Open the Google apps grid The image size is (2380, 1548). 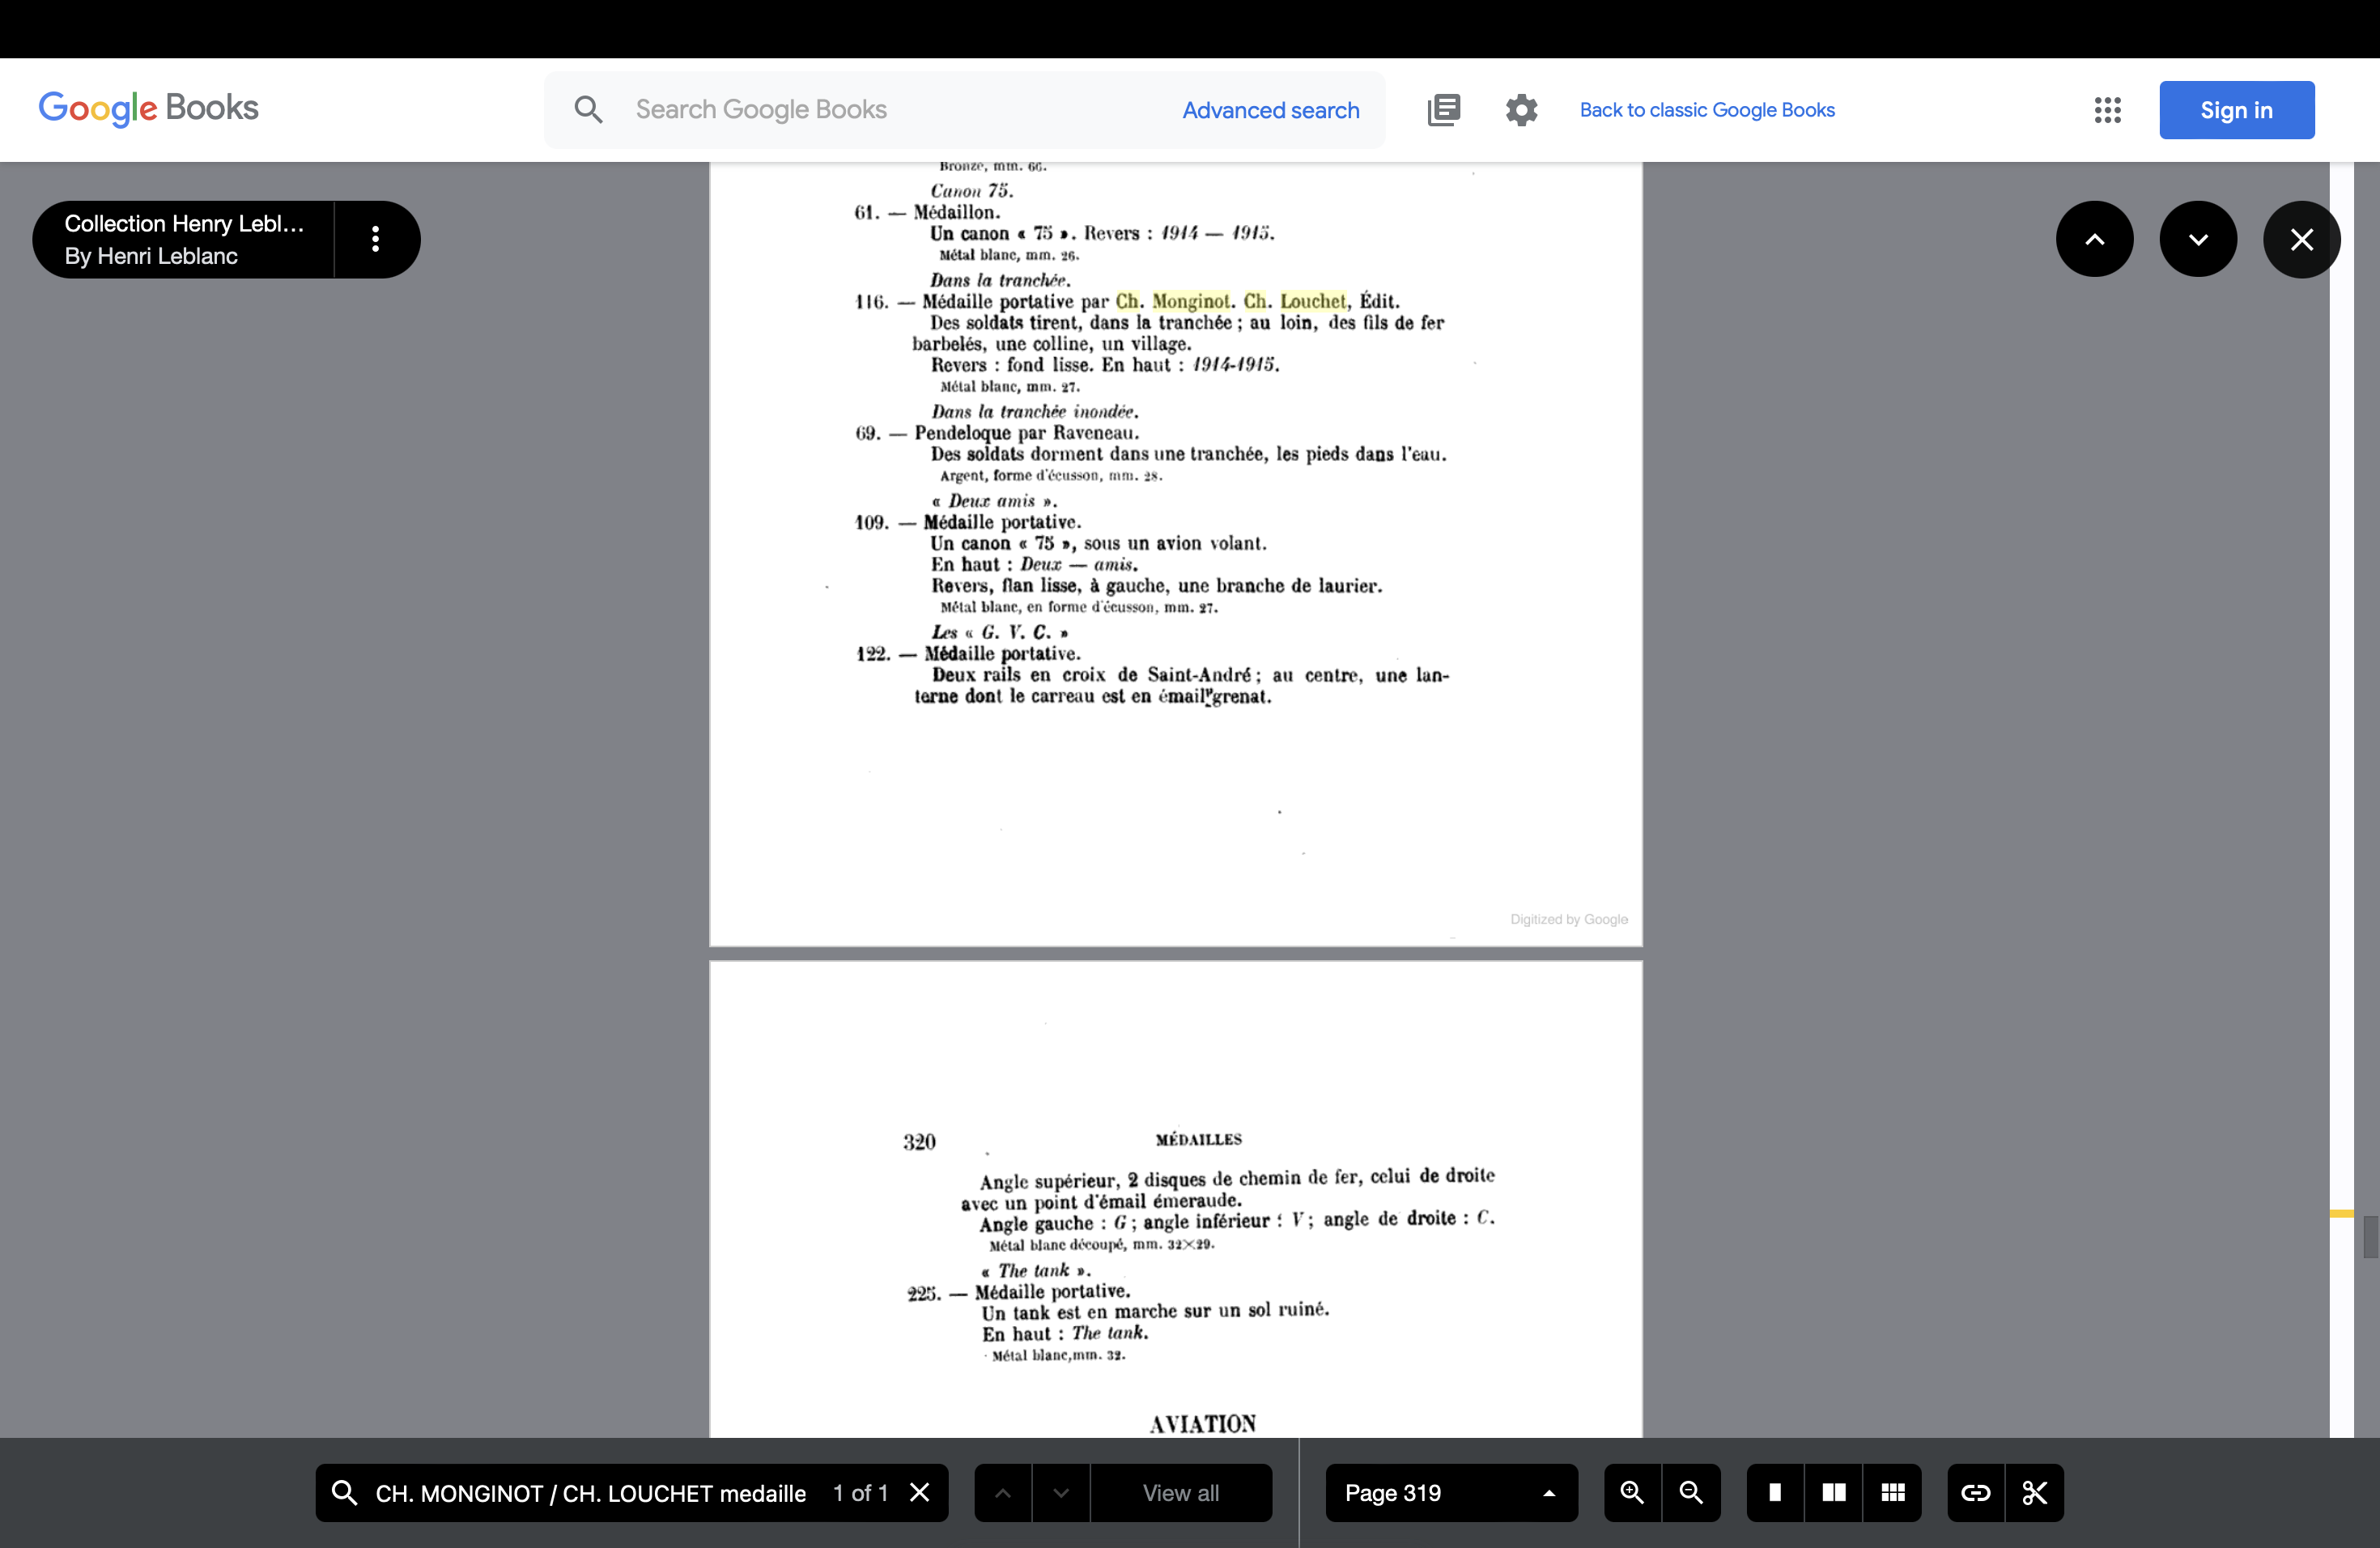[x=2107, y=110]
